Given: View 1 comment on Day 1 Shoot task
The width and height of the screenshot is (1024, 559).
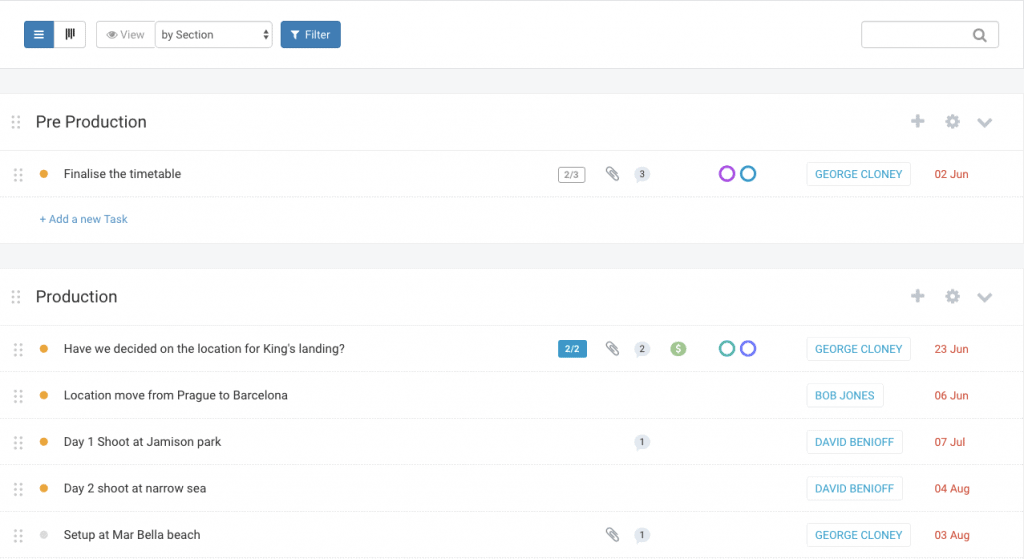Looking at the screenshot, I should coord(642,442).
